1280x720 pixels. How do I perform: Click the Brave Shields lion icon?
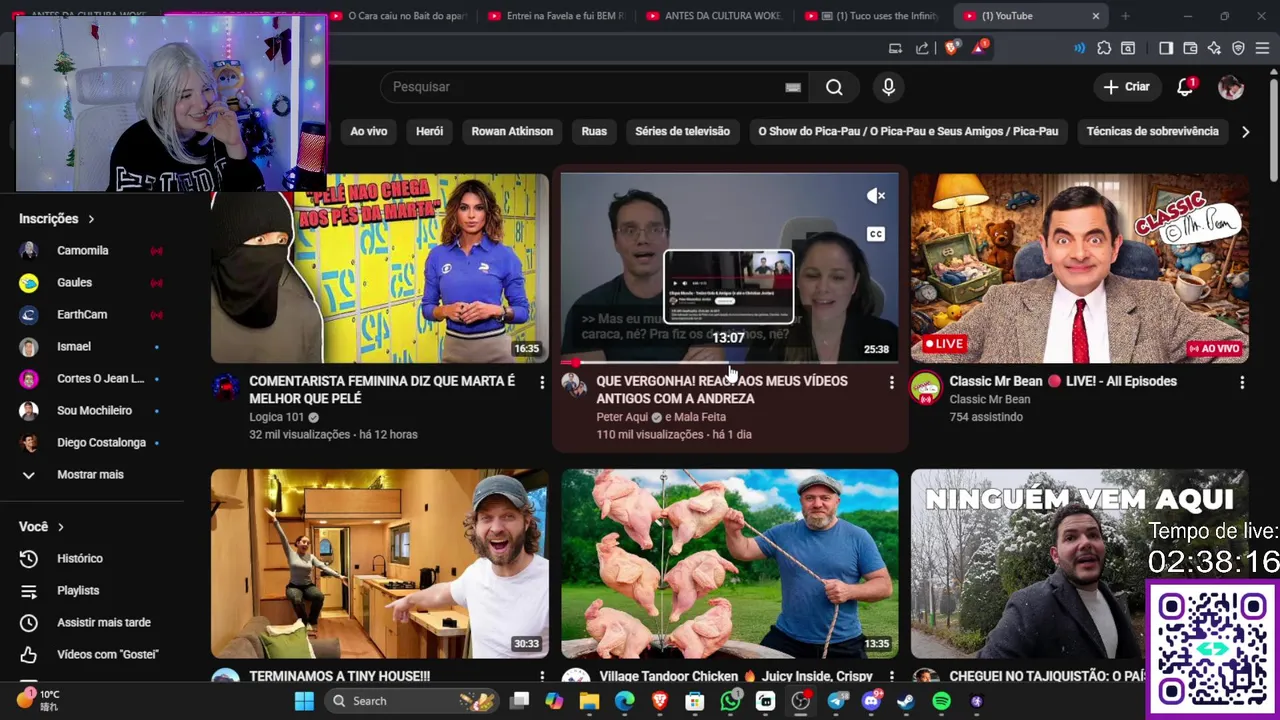point(951,48)
